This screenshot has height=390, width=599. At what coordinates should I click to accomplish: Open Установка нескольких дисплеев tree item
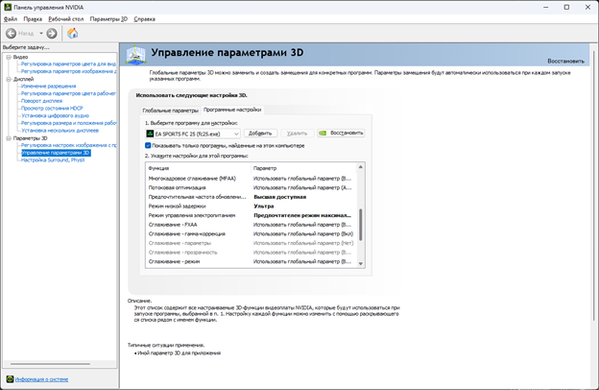pyautogui.click(x=60, y=130)
